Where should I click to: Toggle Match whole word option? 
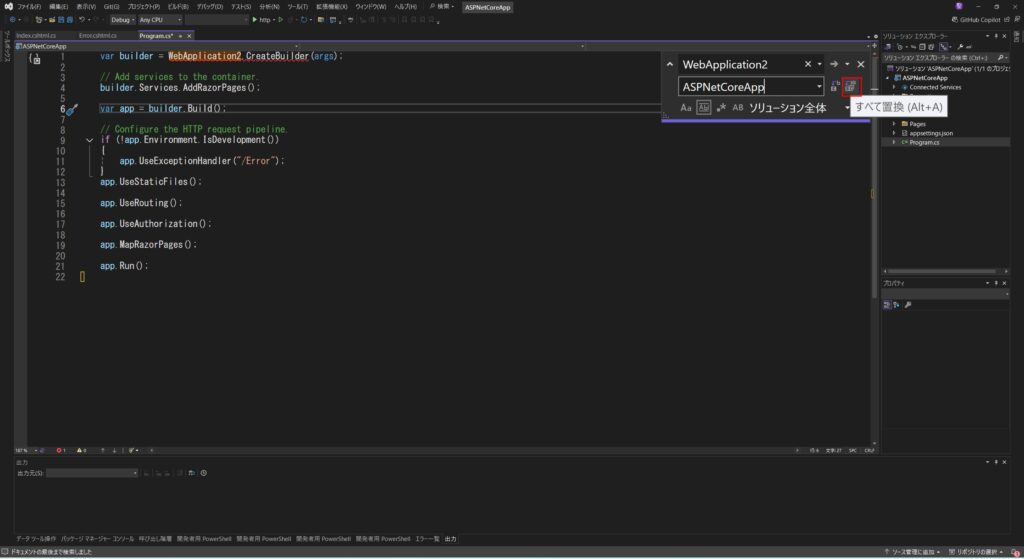point(703,108)
